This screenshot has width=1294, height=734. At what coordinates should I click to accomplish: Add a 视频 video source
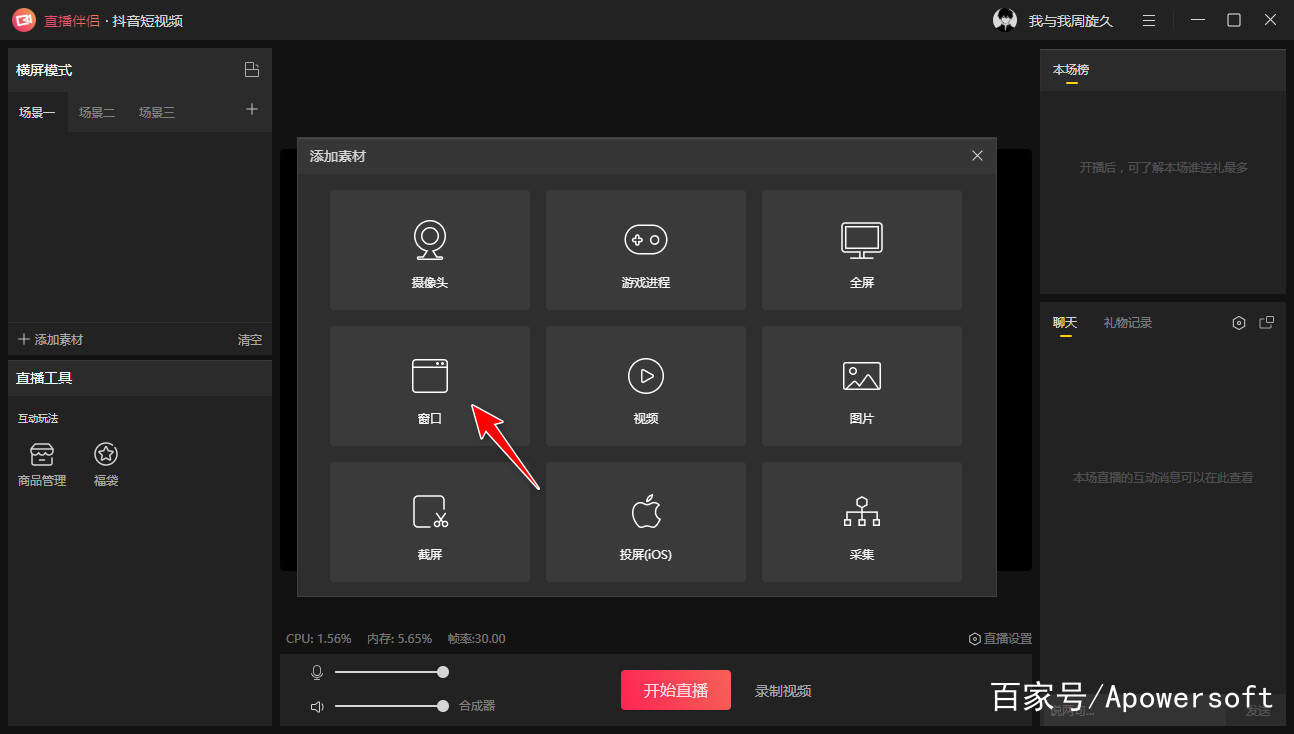pyautogui.click(x=646, y=386)
